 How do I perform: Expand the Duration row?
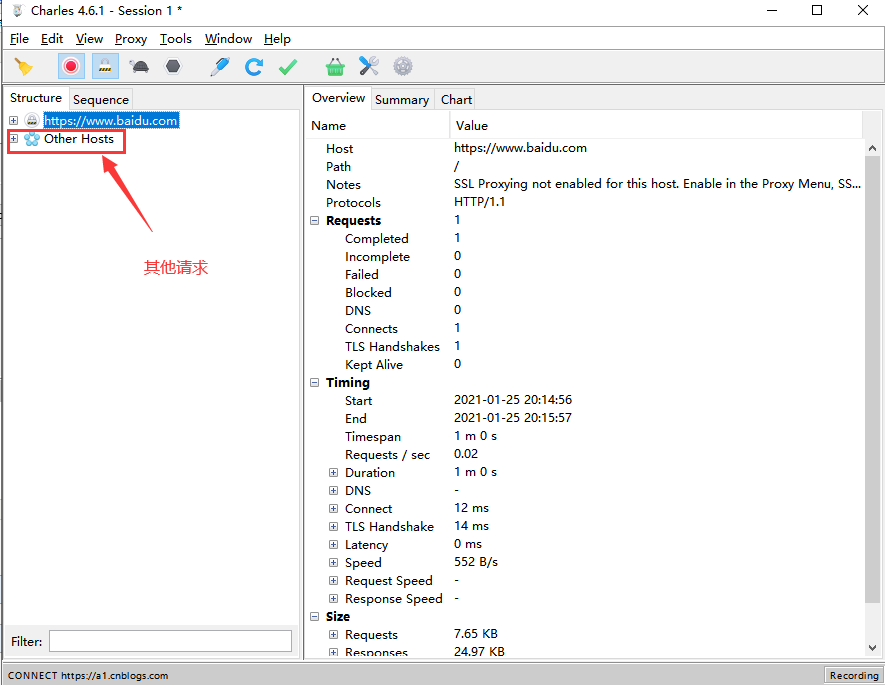(x=334, y=472)
